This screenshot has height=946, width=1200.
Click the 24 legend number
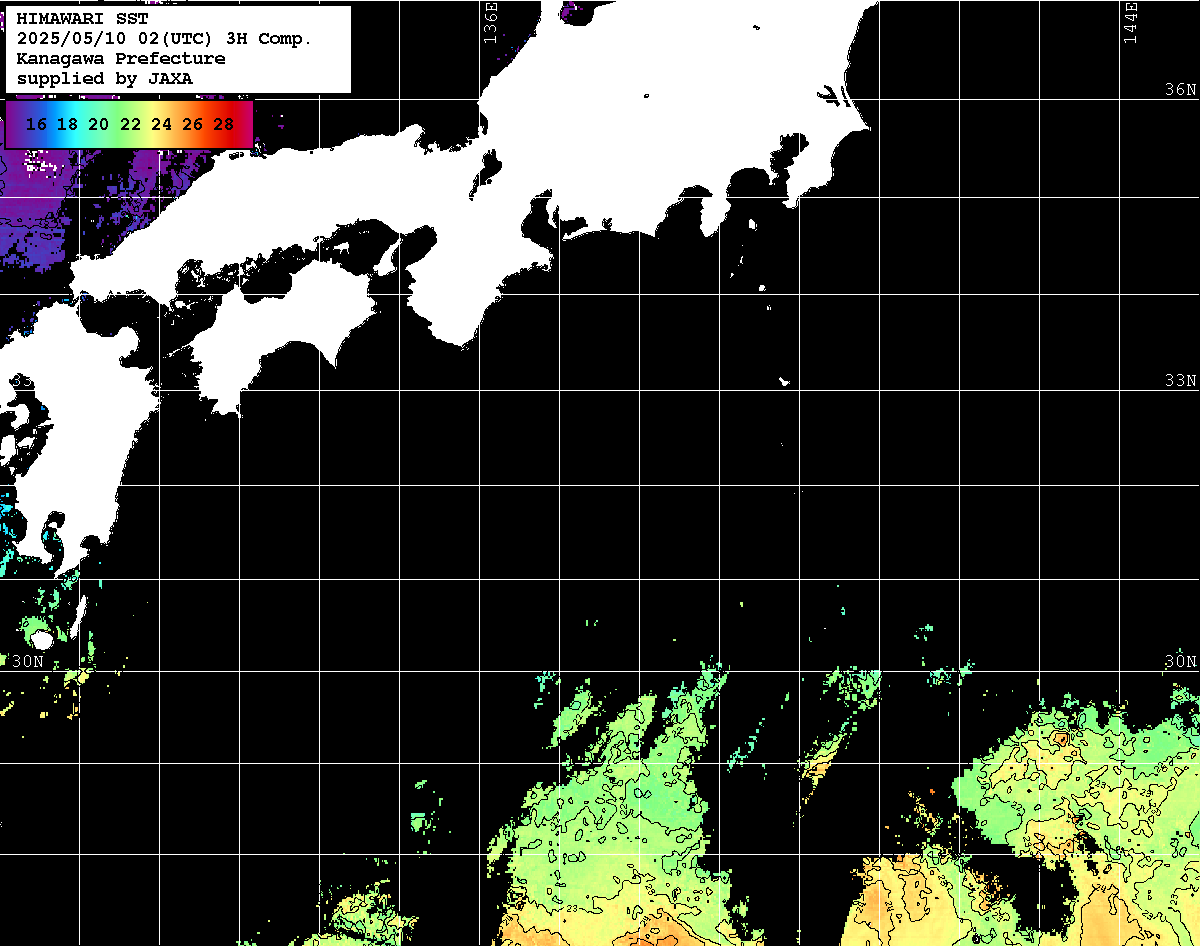pos(161,125)
